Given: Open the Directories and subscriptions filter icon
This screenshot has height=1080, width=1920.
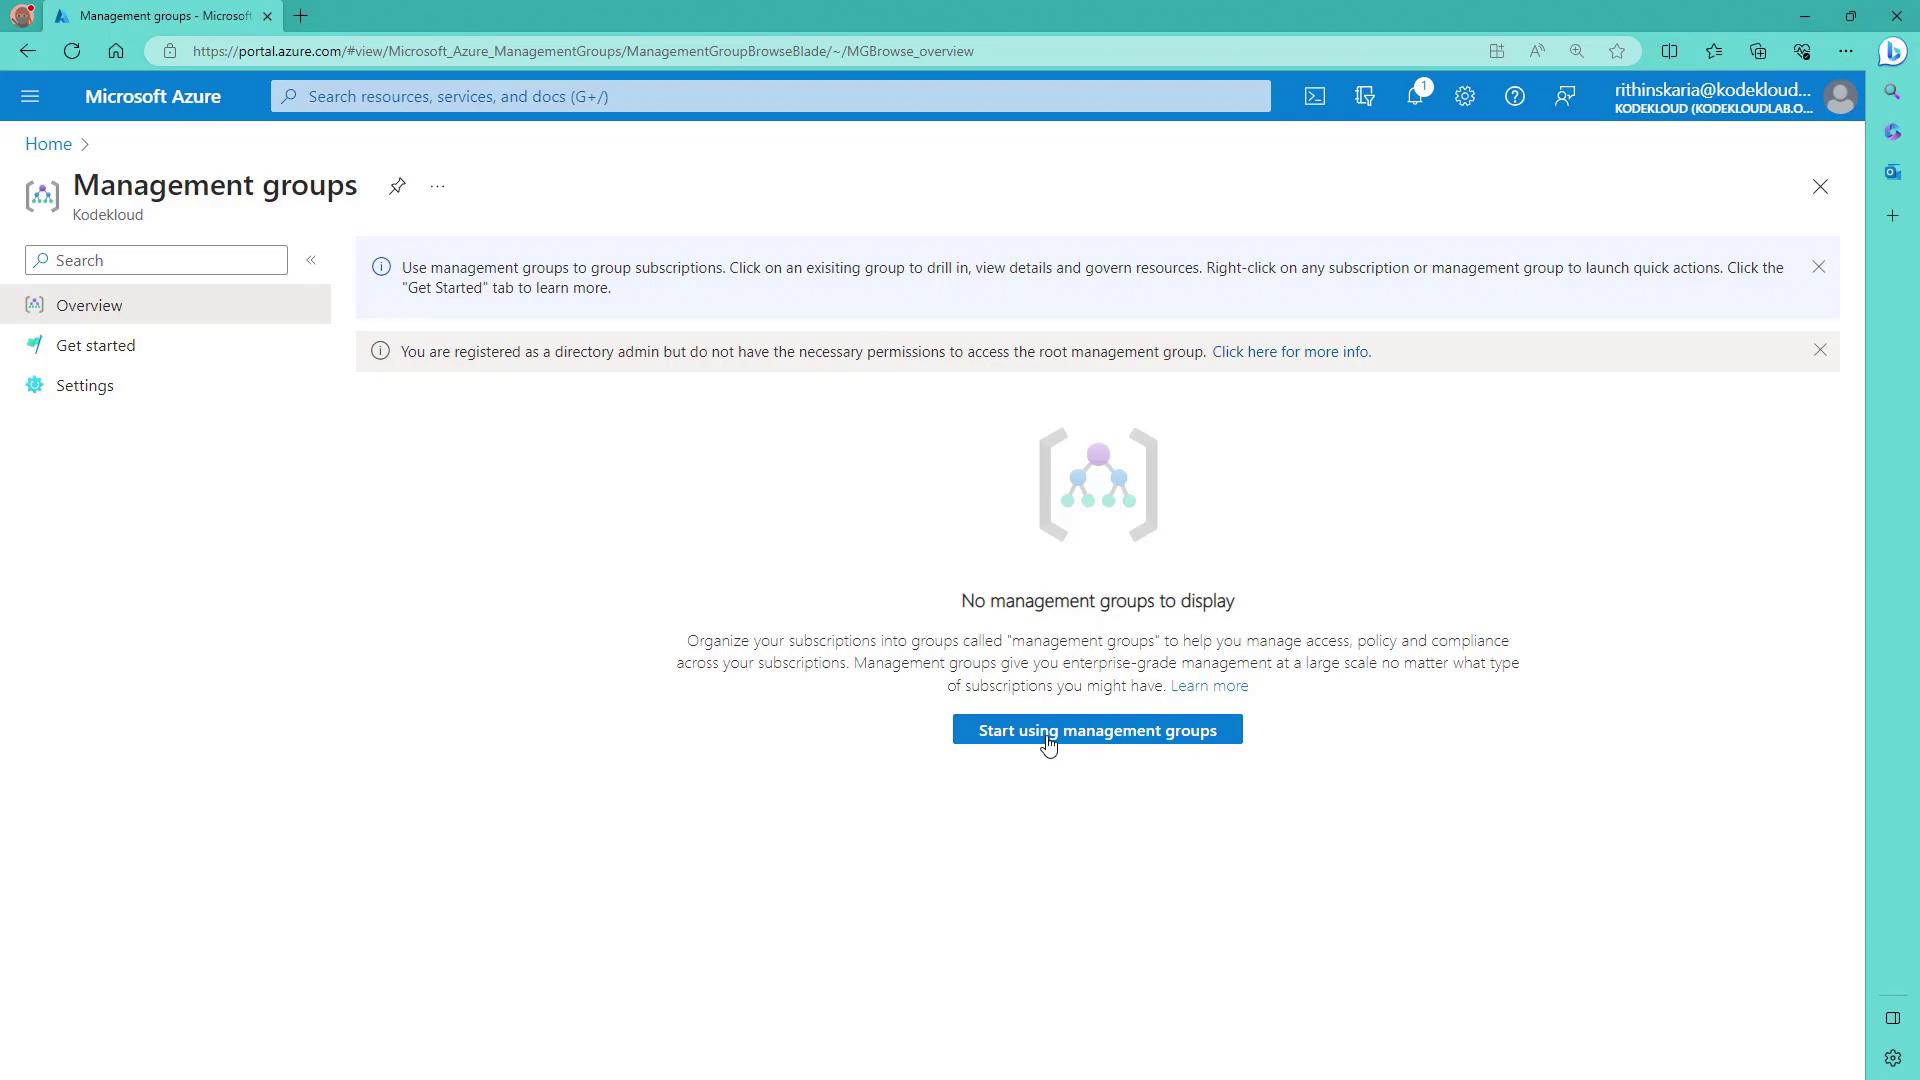Looking at the screenshot, I should tap(1365, 96).
